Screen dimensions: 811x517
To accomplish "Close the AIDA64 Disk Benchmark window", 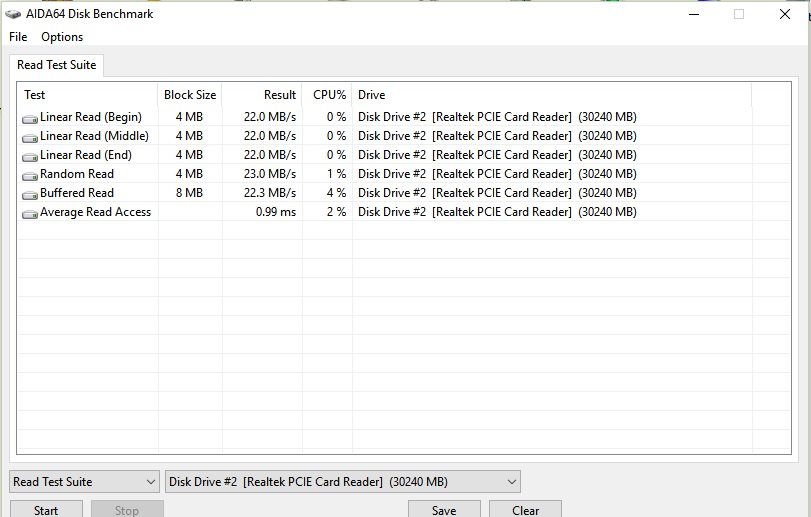I will 785,14.
